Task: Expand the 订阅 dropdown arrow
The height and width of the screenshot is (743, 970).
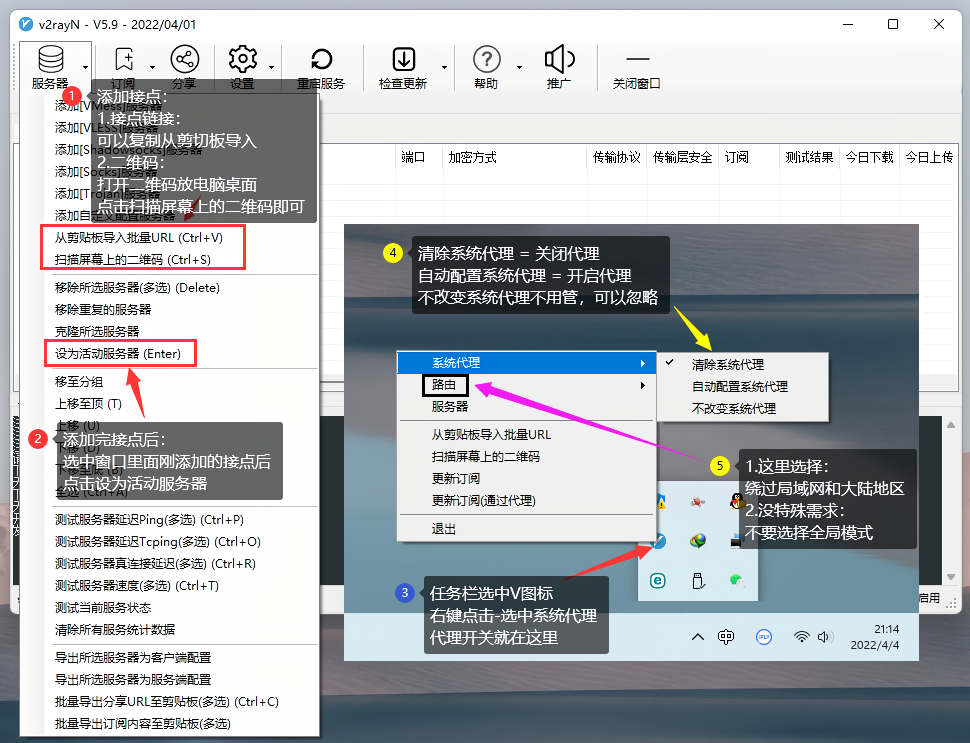Action: click(152, 67)
